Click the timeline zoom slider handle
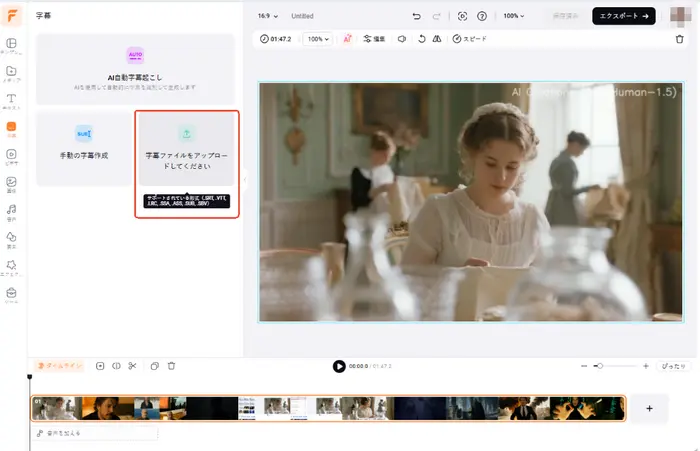This screenshot has width=700, height=451. pyautogui.click(x=600, y=366)
